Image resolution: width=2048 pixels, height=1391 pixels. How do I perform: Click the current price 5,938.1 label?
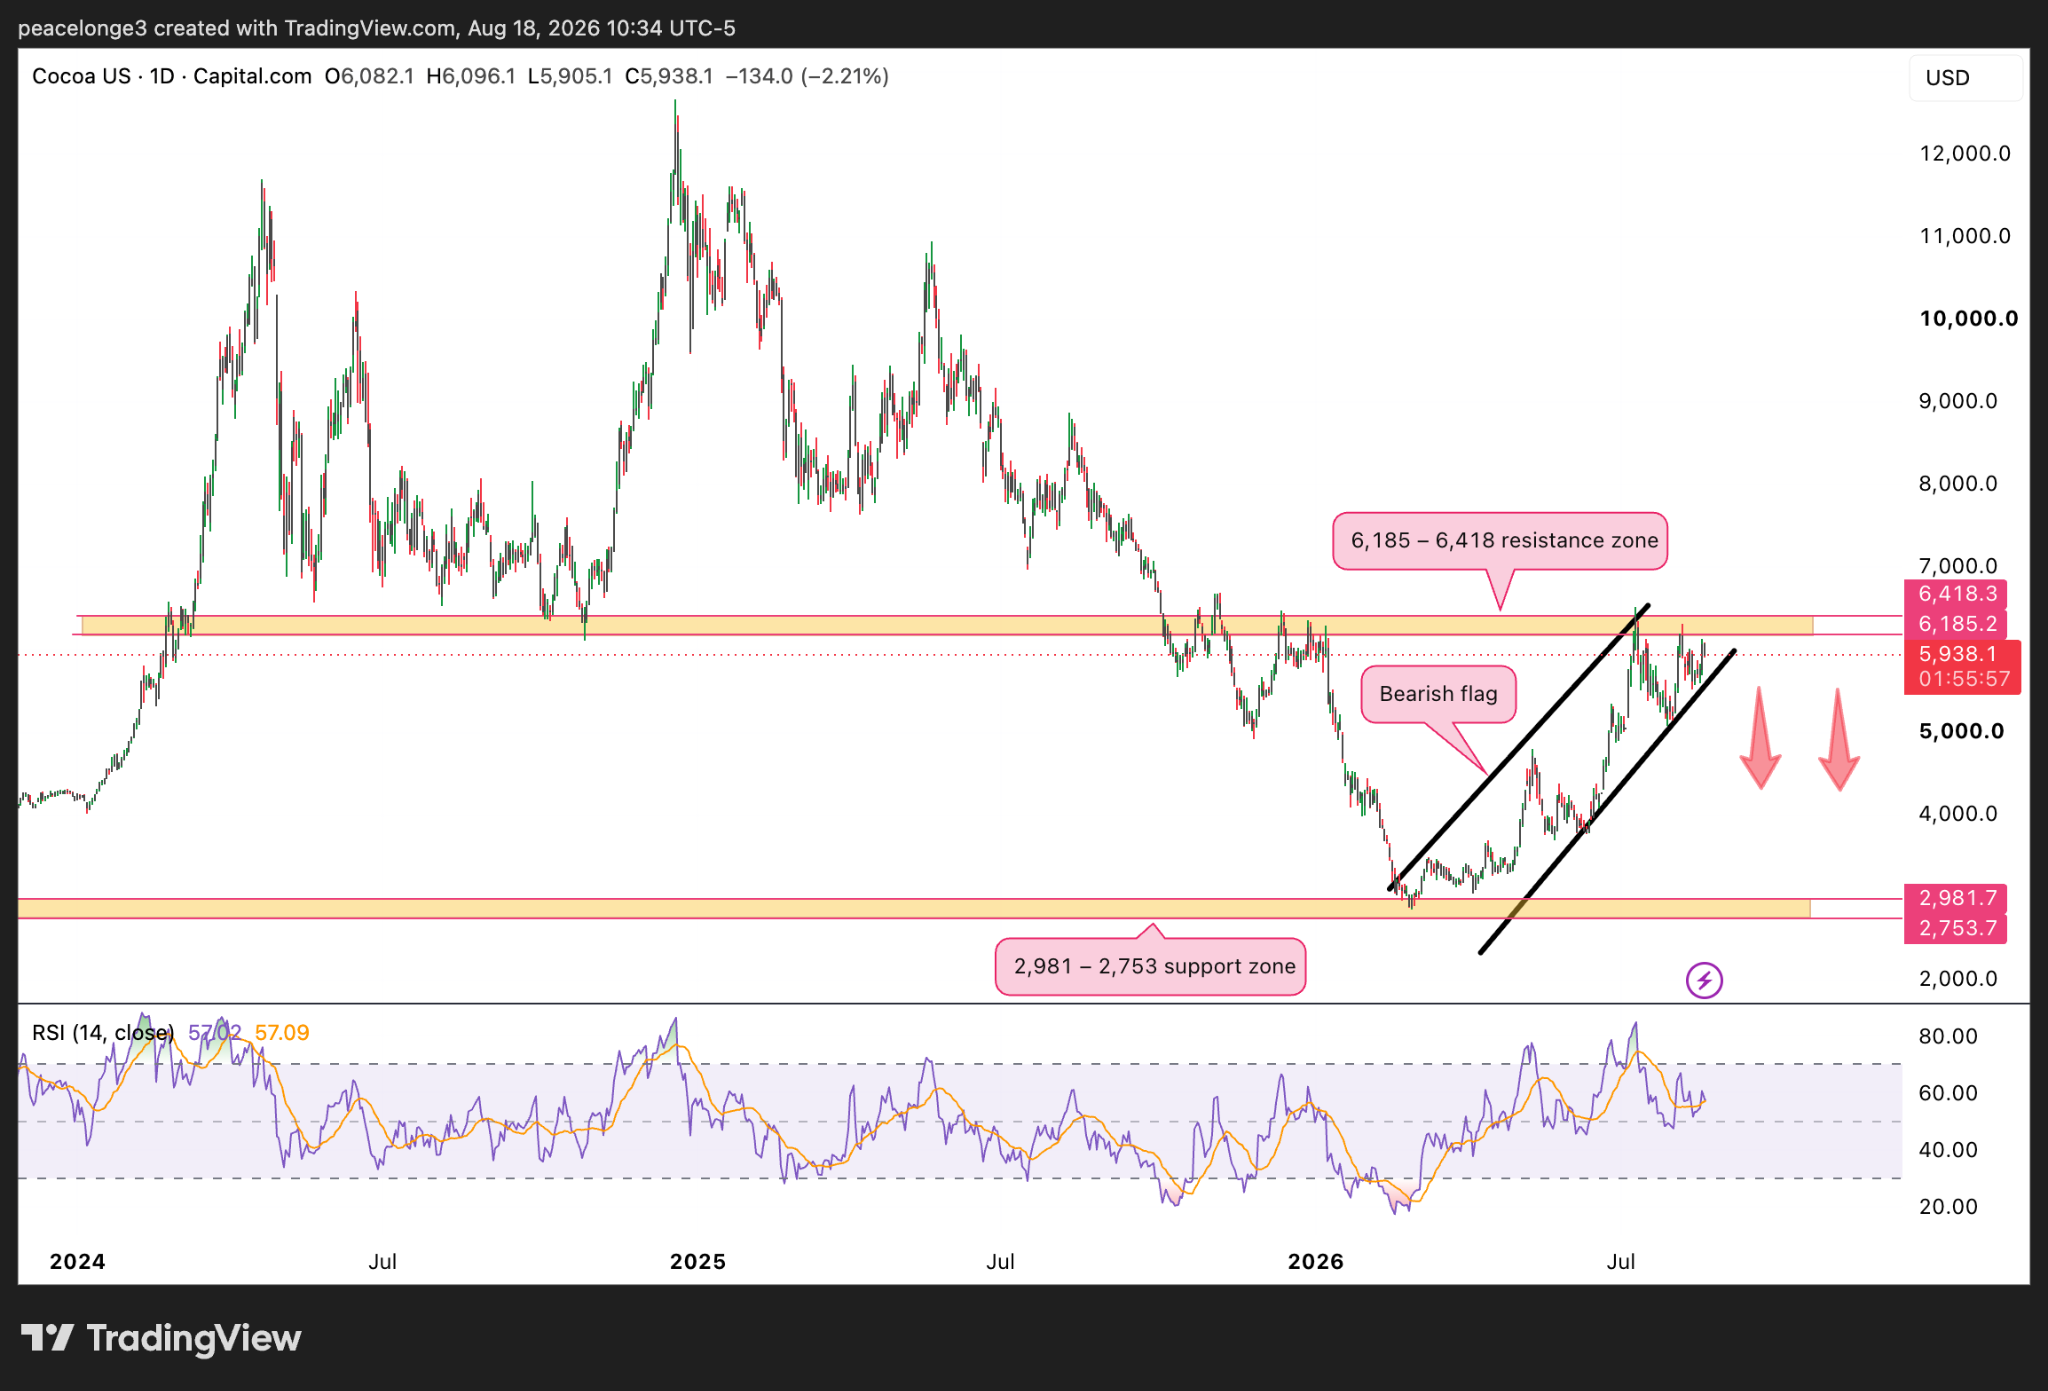[1957, 654]
